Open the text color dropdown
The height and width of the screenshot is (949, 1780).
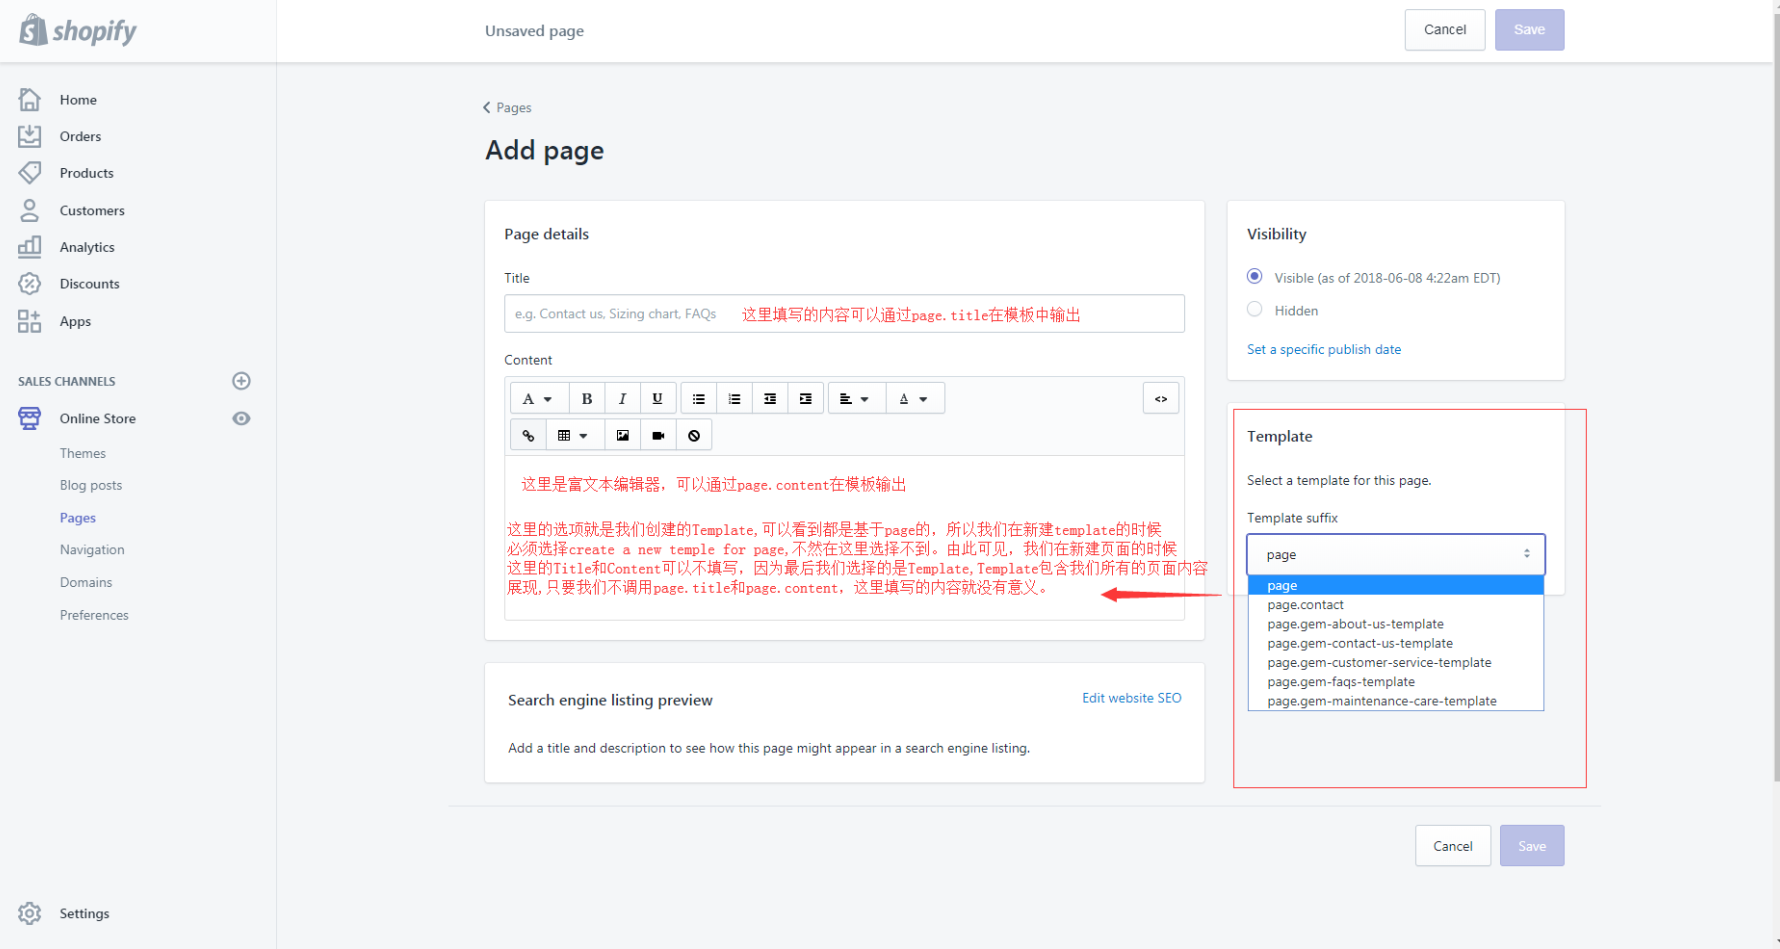915,398
